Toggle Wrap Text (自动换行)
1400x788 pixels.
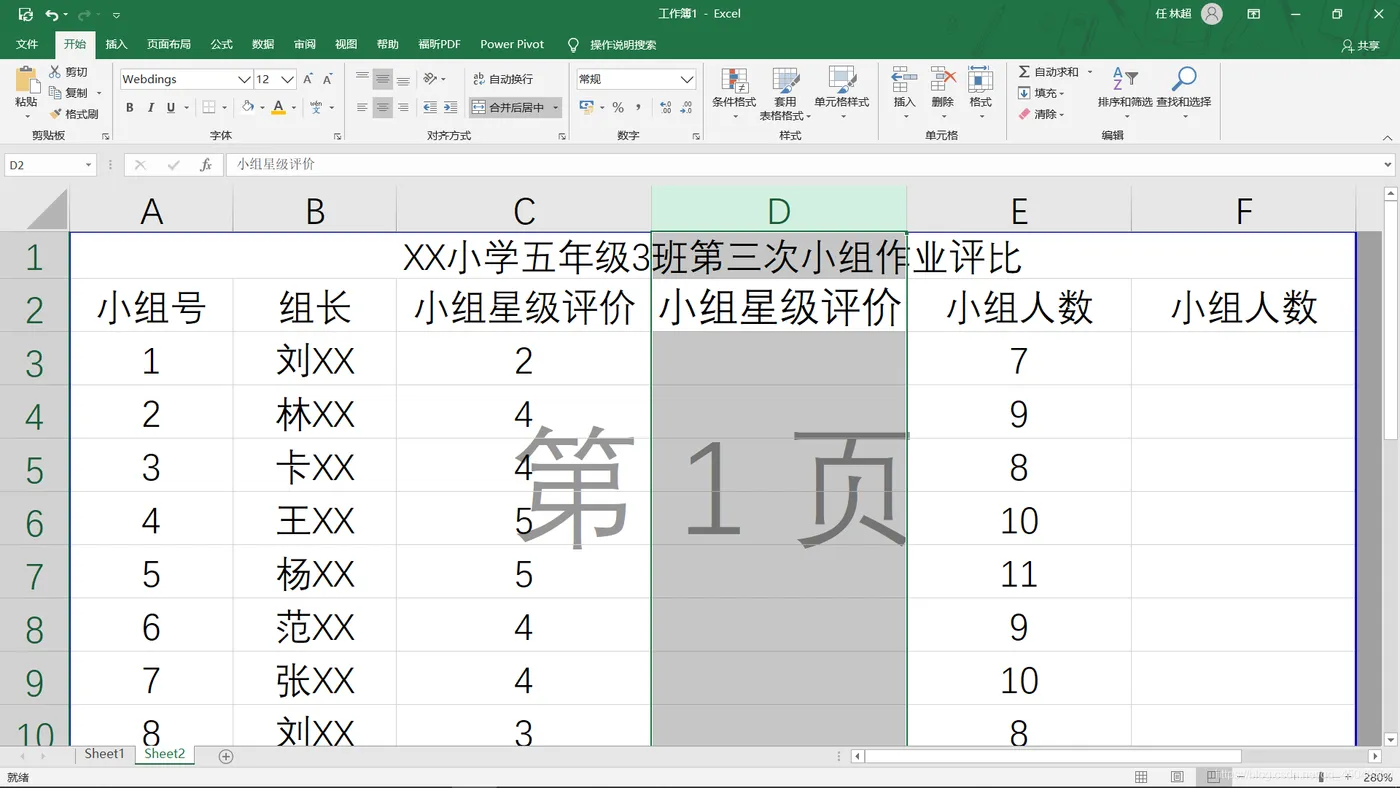(502, 79)
